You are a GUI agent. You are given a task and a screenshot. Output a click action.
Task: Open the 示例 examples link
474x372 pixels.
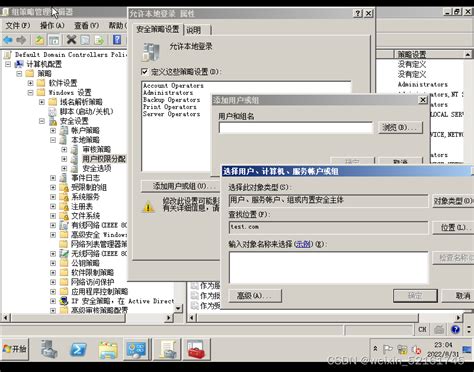tap(303, 244)
